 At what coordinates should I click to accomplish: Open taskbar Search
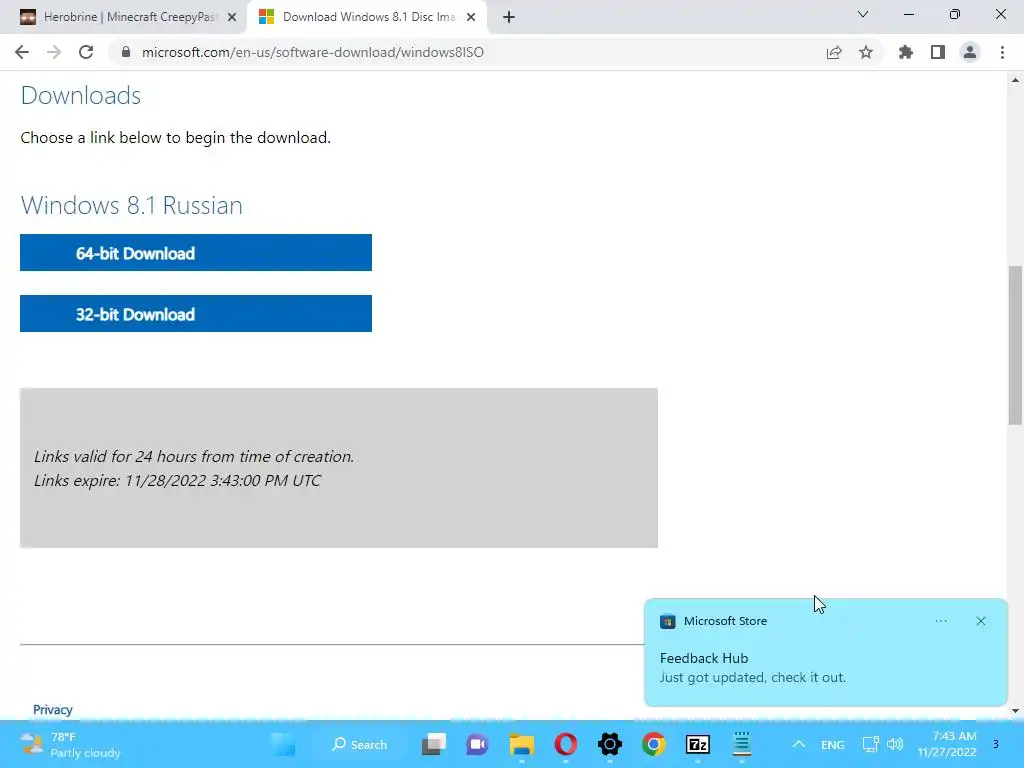click(x=359, y=744)
